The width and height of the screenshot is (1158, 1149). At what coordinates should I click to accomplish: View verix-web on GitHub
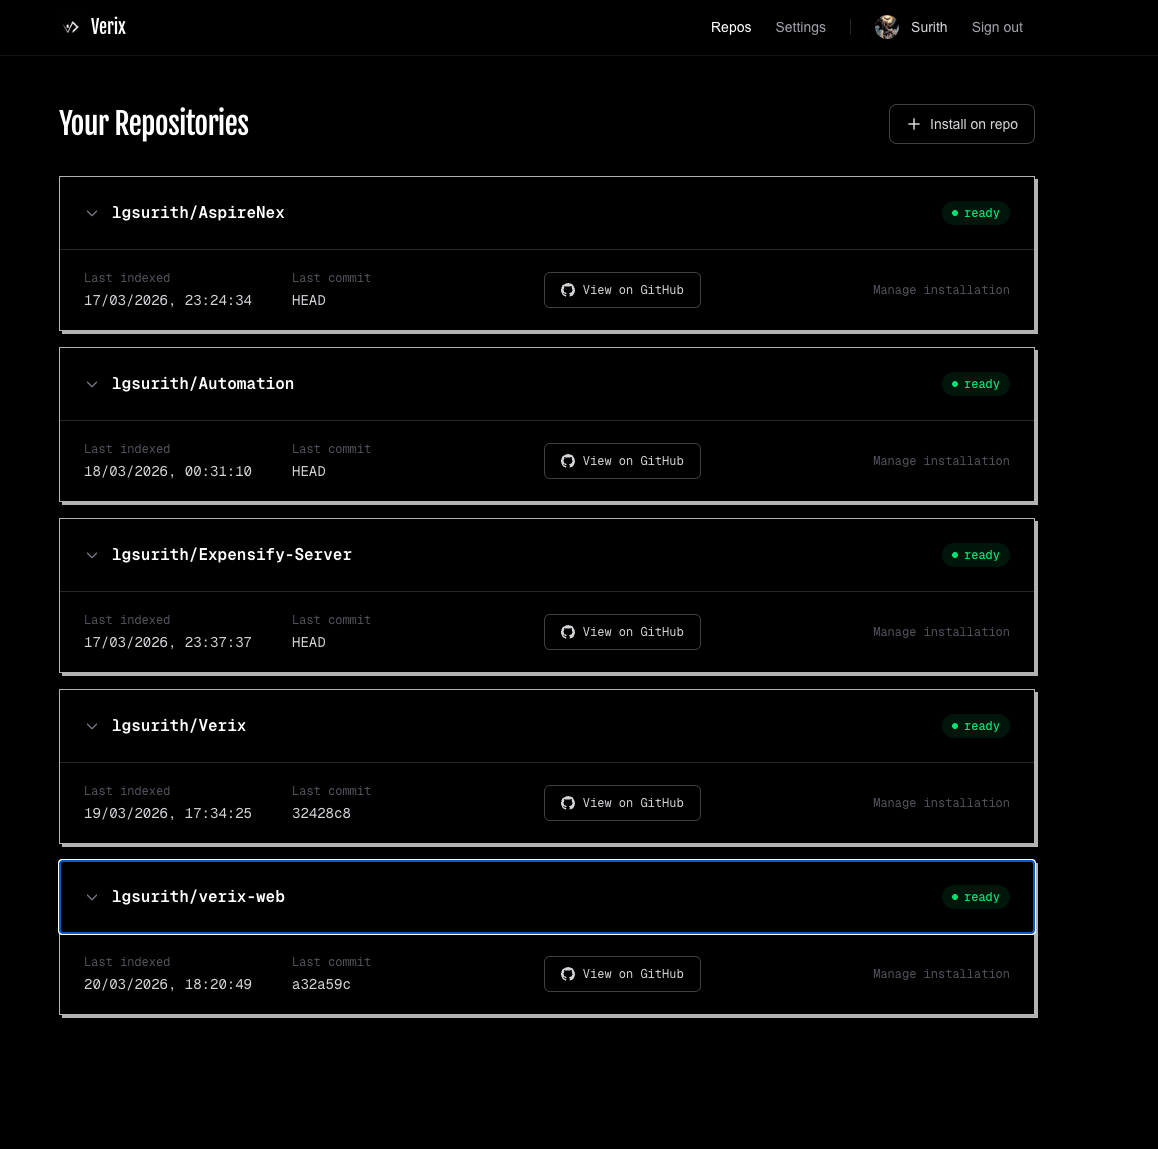[622, 974]
